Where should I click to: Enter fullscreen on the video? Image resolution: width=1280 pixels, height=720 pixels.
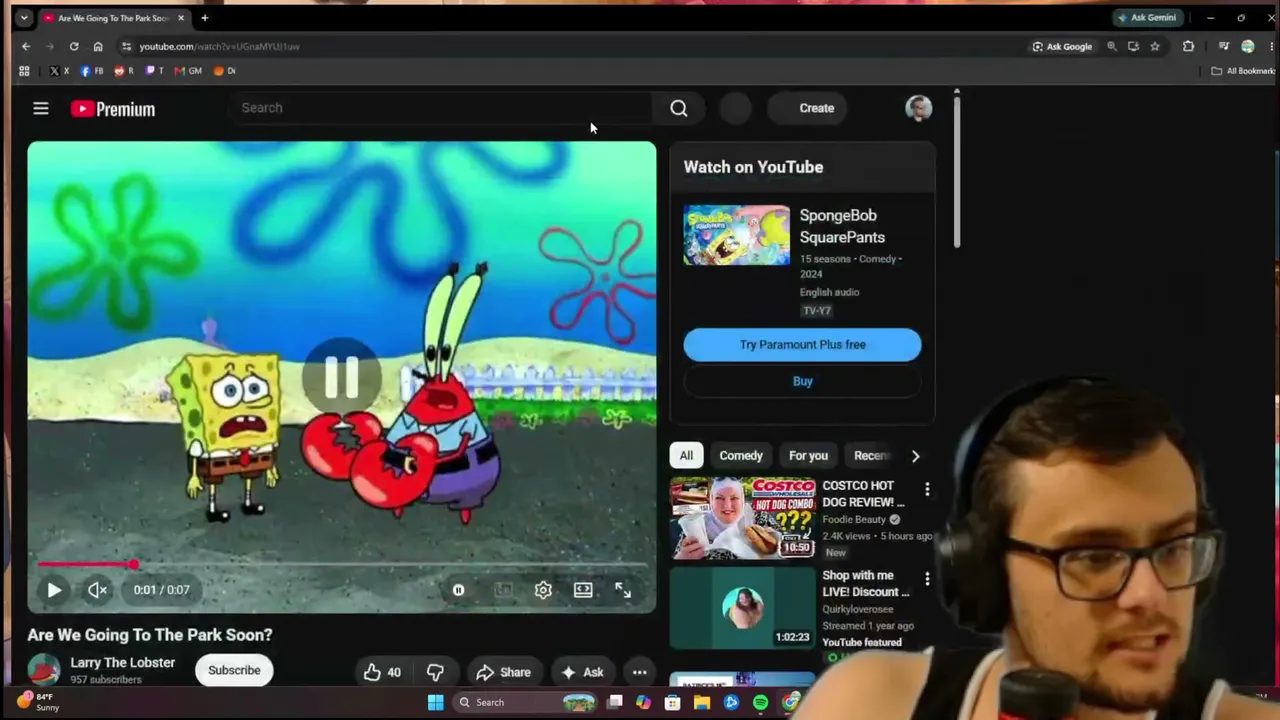click(x=623, y=590)
